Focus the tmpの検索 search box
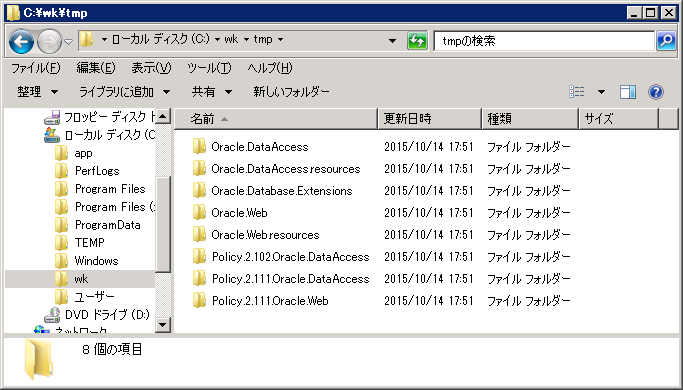Screen dimensions: 683x390 (x=544, y=41)
